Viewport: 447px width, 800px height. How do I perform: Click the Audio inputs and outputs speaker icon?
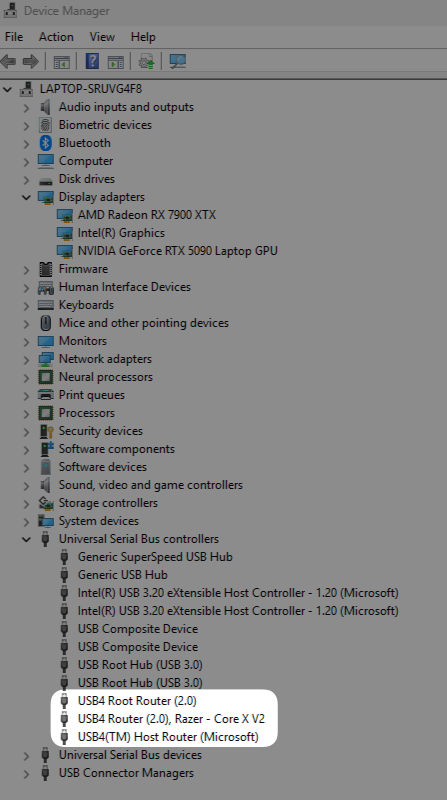45,107
